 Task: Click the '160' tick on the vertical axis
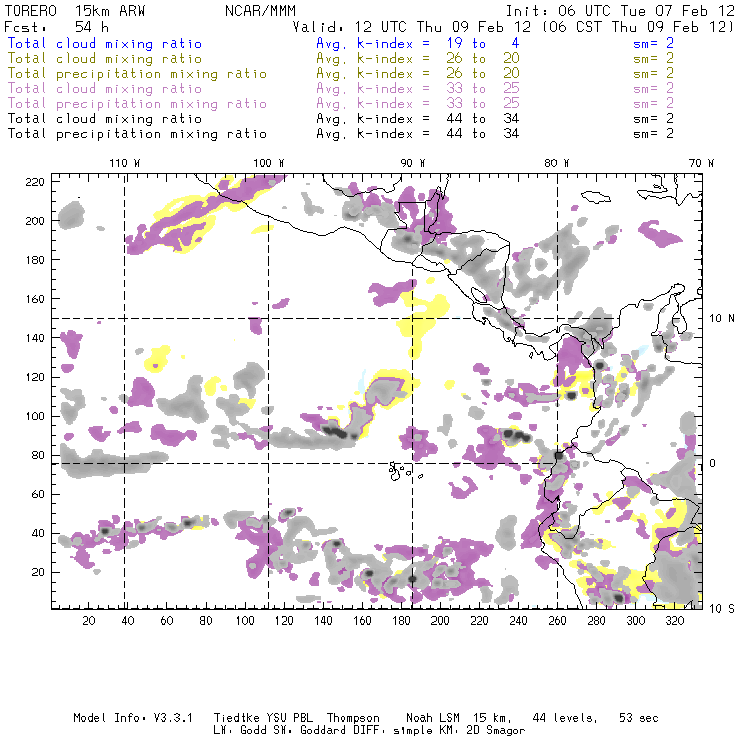point(34,299)
